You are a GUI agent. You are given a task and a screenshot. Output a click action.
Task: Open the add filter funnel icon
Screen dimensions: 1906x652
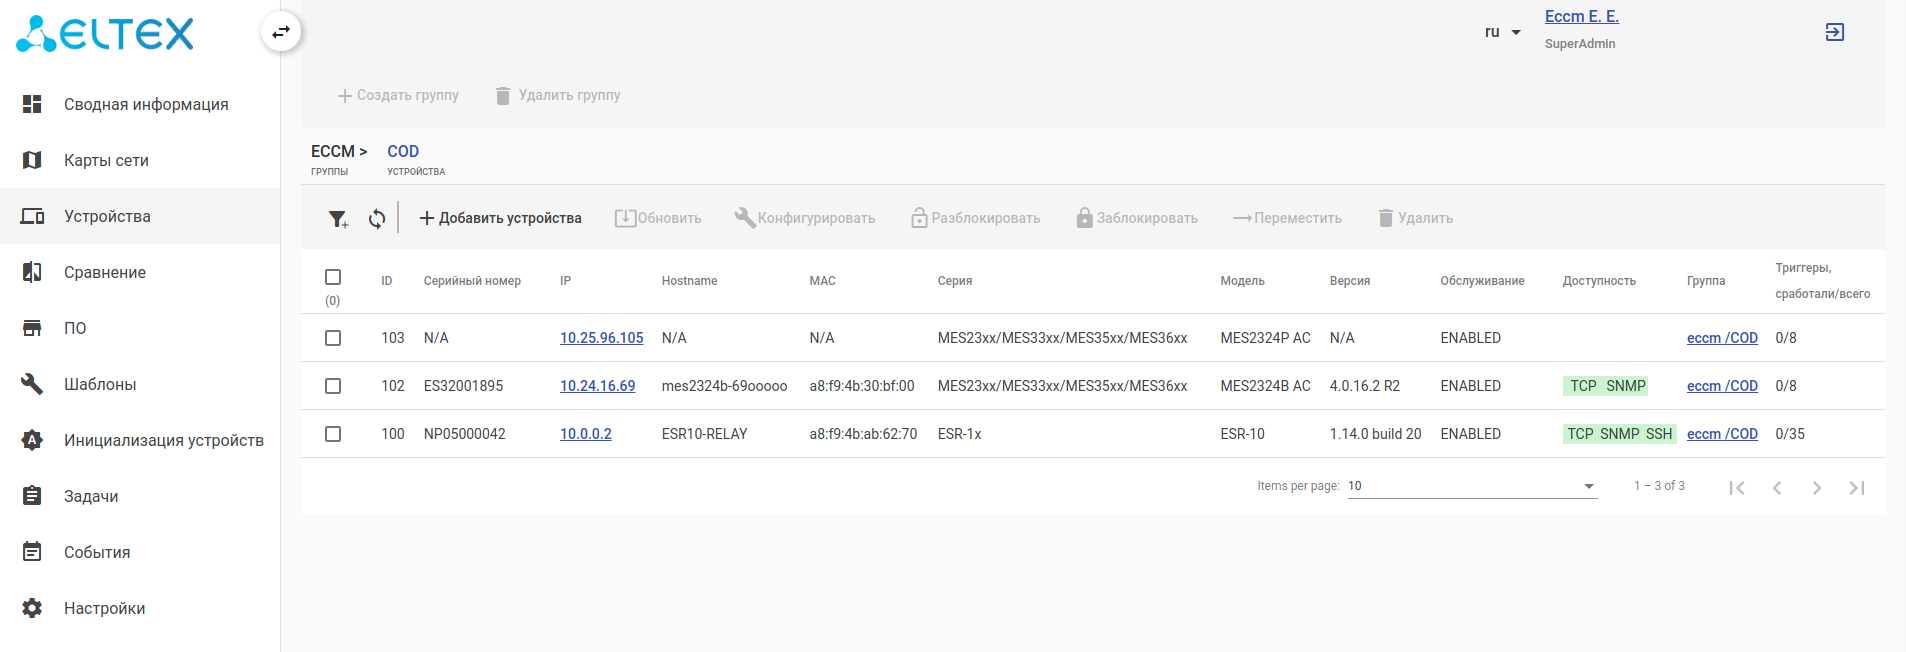click(339, 218)
